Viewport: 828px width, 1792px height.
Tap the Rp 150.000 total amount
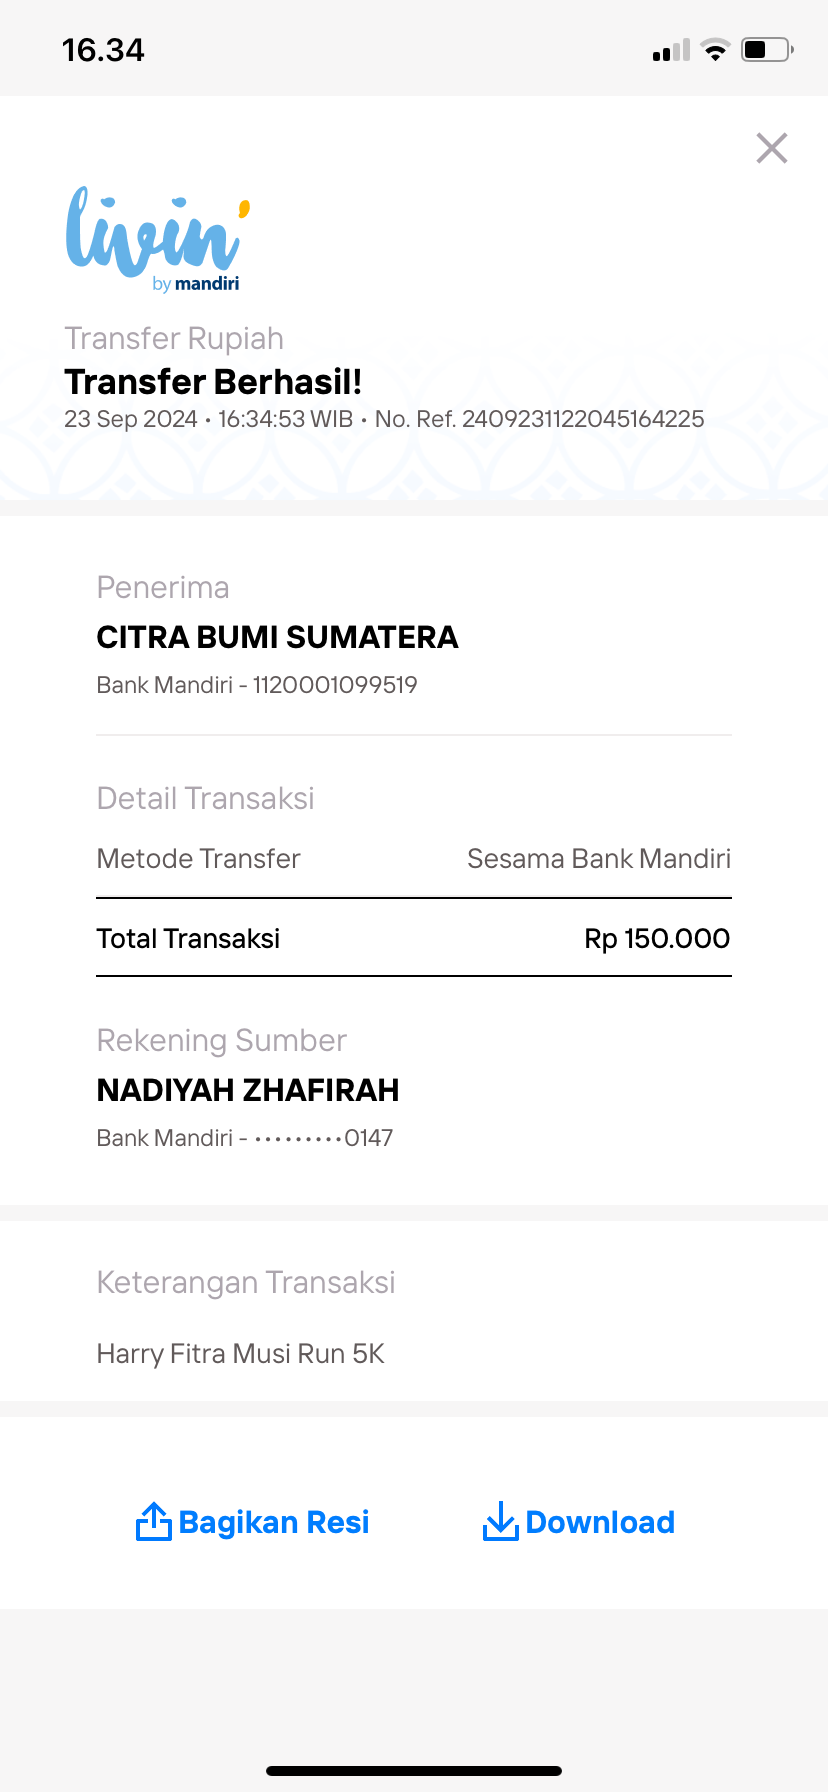[x=657, y=939]
